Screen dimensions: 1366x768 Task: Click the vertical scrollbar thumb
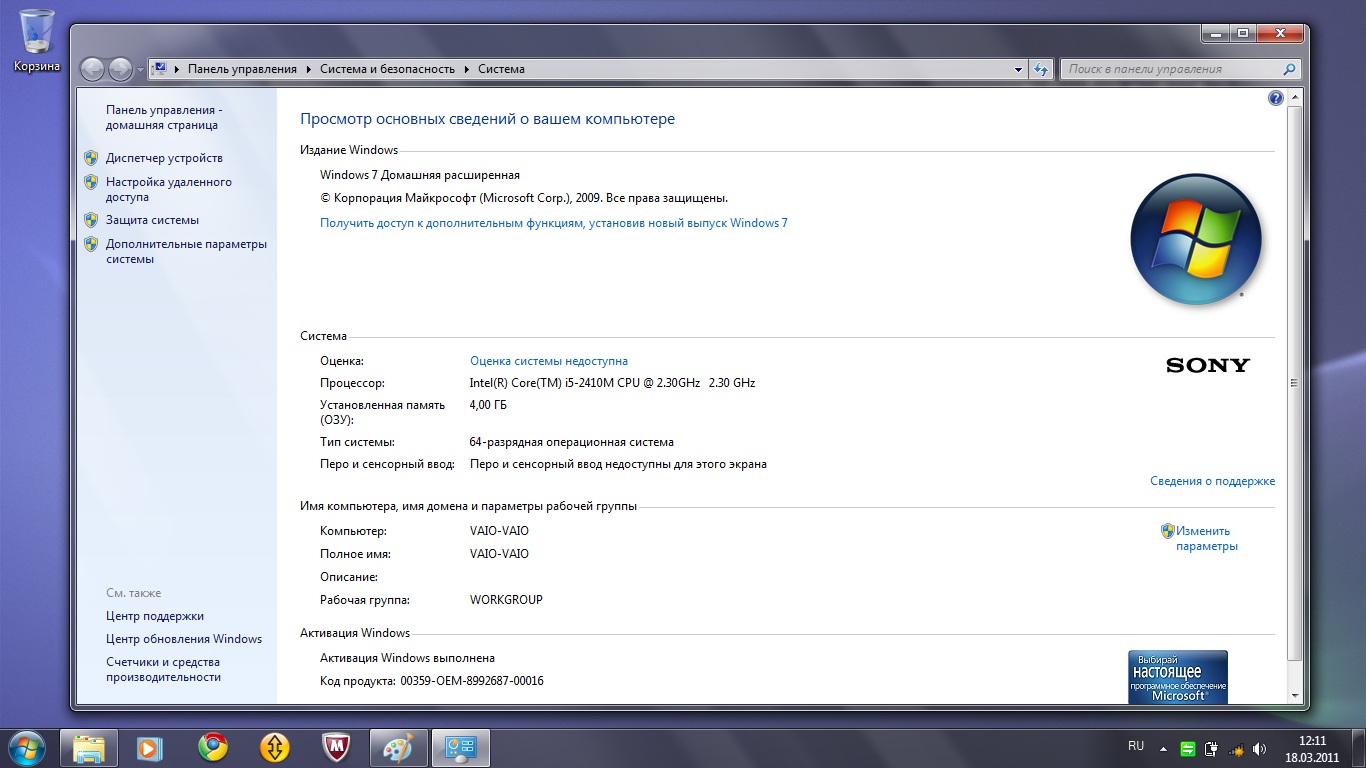(x=1294, y=383)
